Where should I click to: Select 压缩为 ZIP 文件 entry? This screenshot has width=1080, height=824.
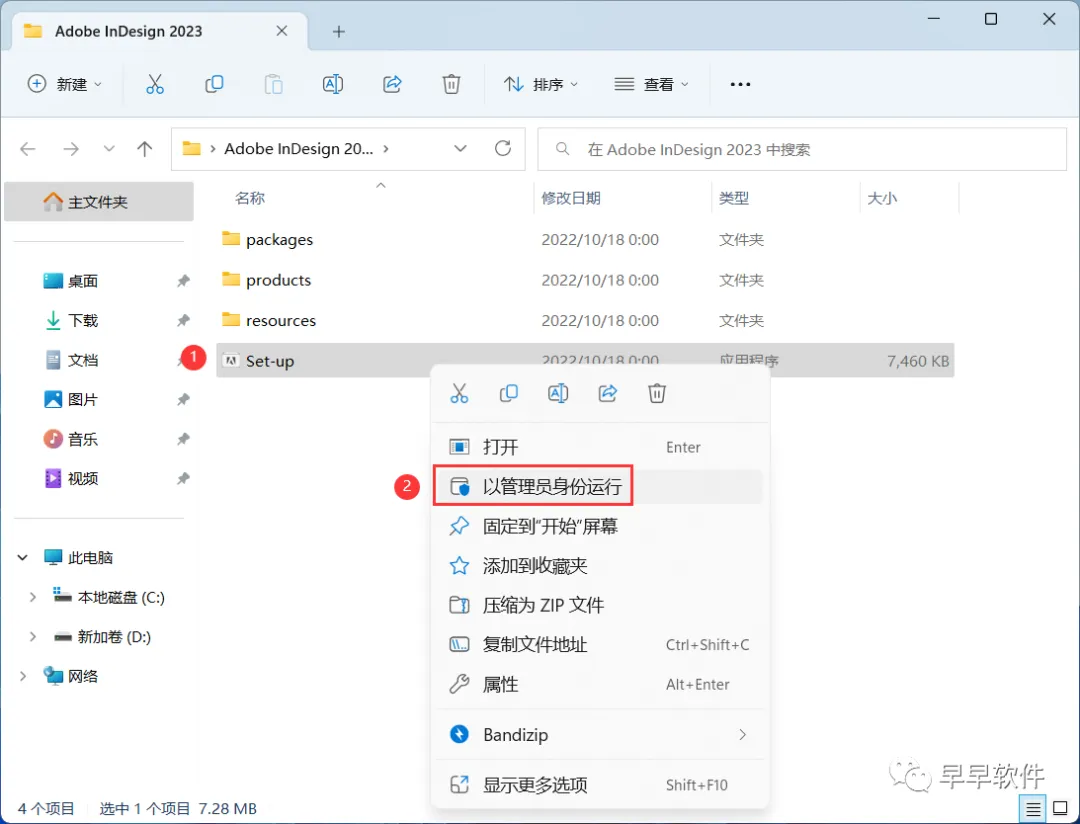click(599, 605)
